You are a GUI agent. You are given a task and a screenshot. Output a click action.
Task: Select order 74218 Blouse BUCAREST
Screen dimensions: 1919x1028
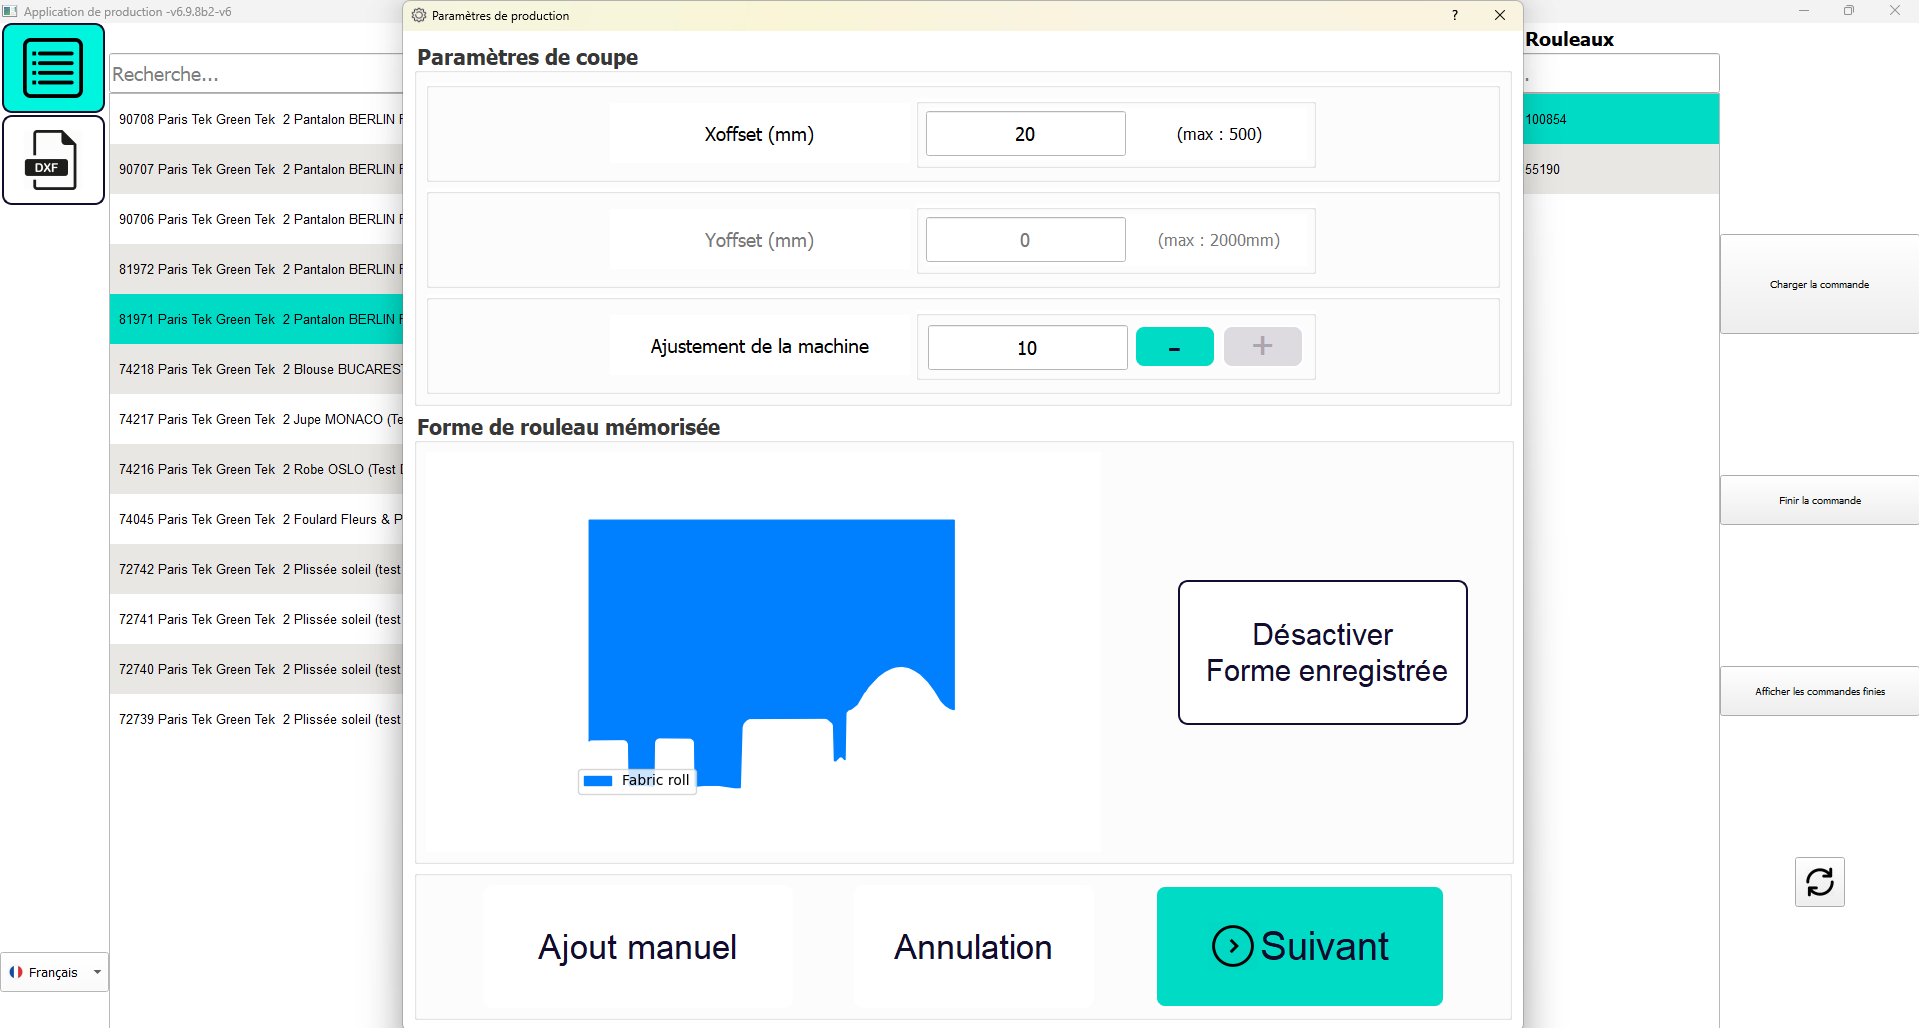pyautogui.click(x=258, y=369)
